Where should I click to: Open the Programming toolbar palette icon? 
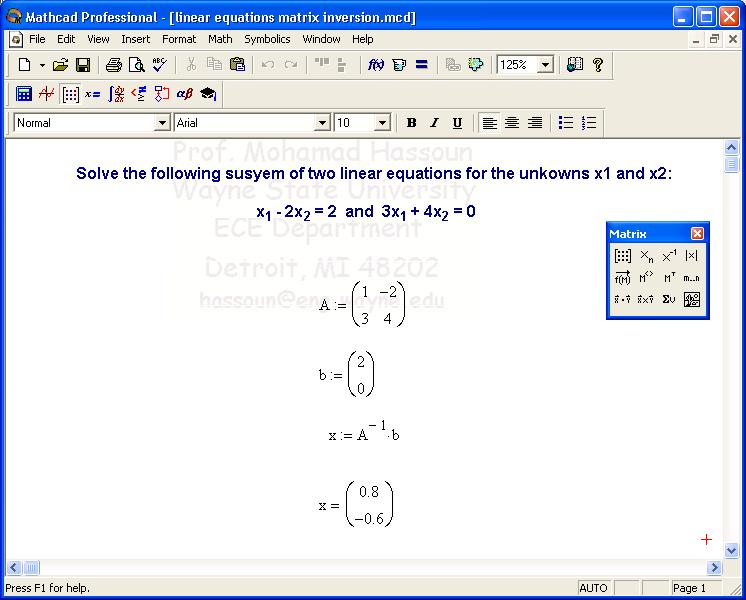[x=162, y=94]
